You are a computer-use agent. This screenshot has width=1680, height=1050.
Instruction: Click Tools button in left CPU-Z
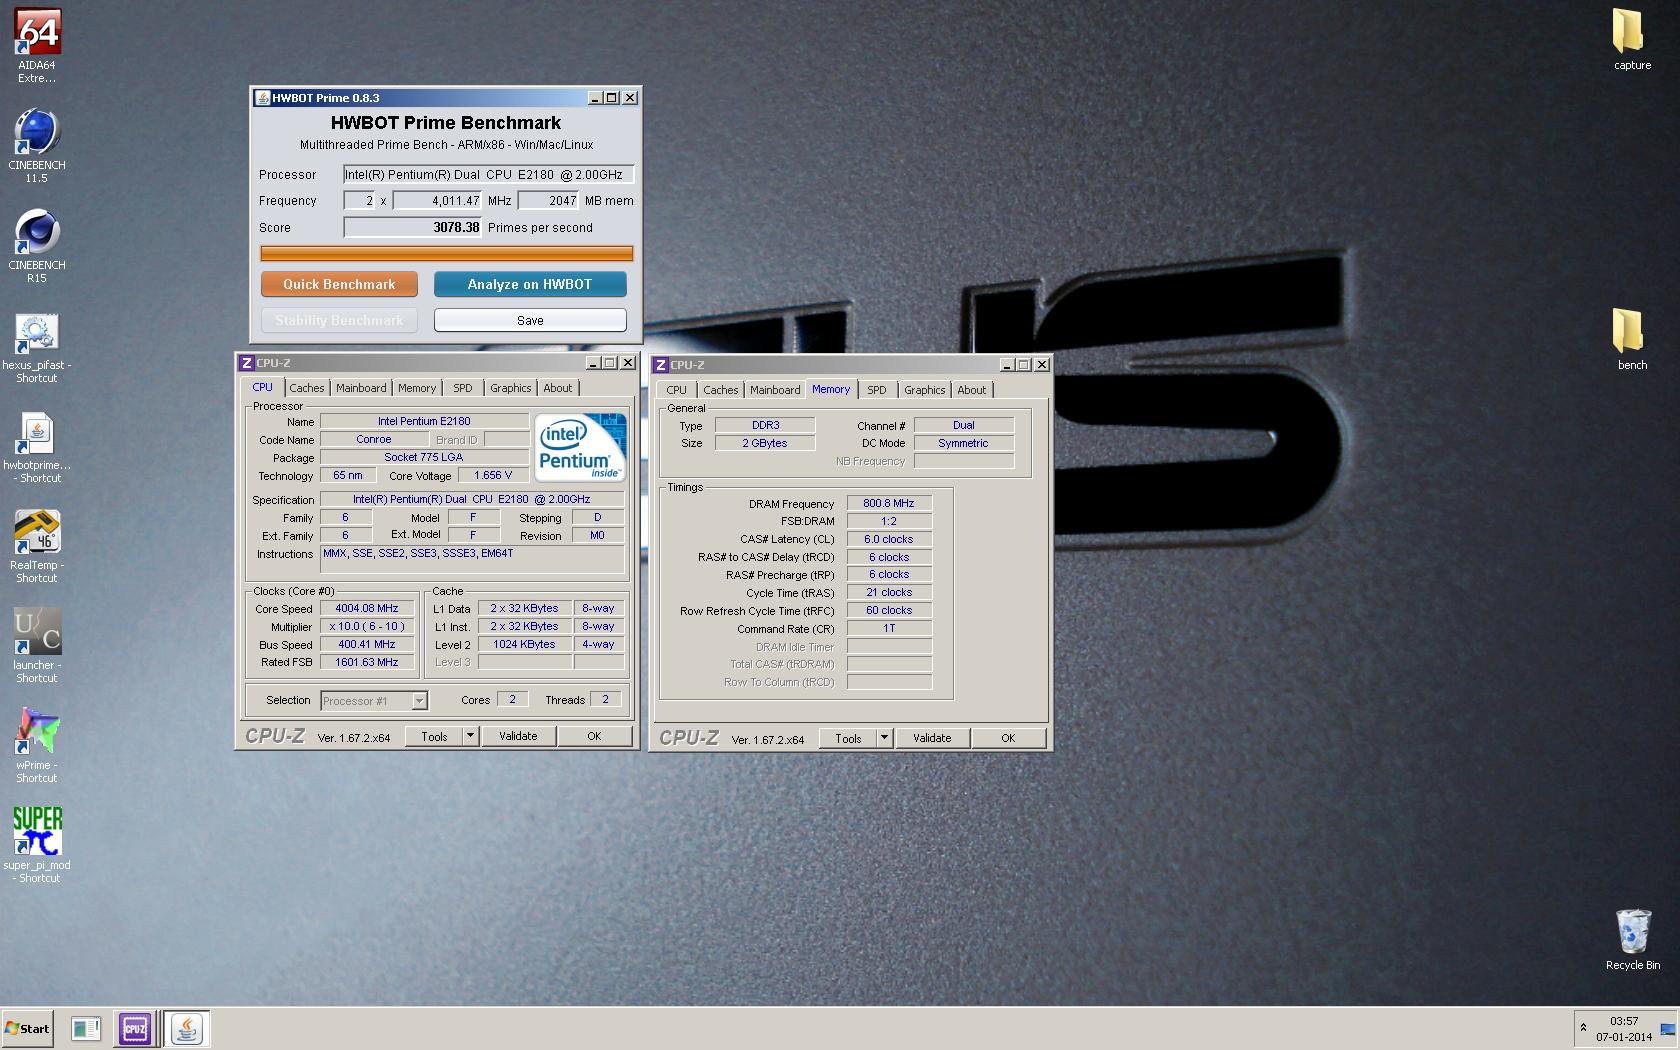(435, 736)
